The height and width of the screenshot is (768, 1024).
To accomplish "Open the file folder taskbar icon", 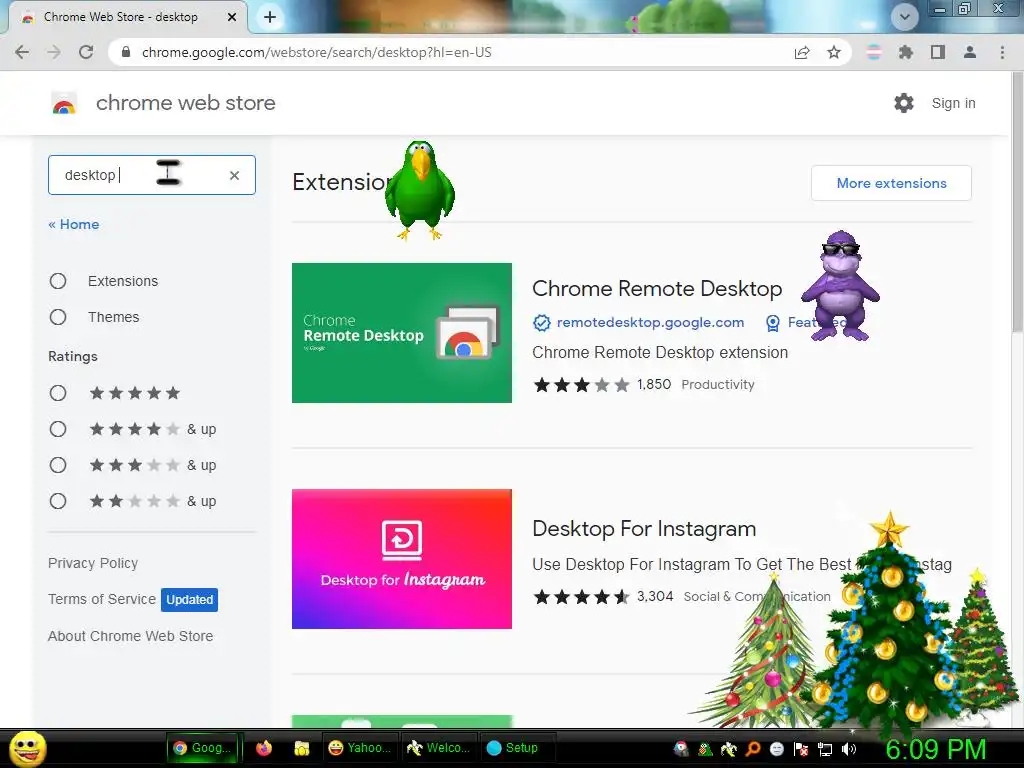I will (301, 748).
